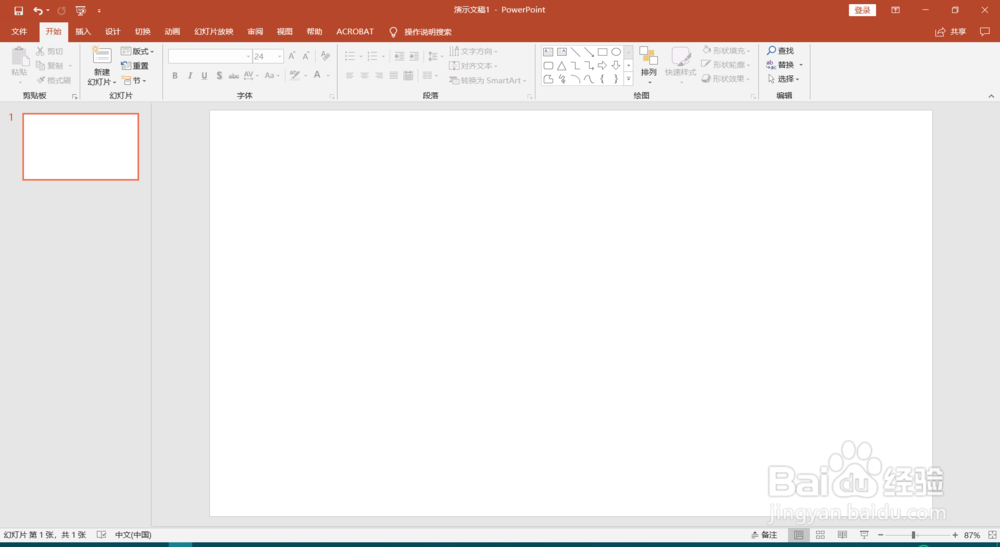The image size is (1000, 547).
Task: Open the font name combo box
Action: point(210,56)
